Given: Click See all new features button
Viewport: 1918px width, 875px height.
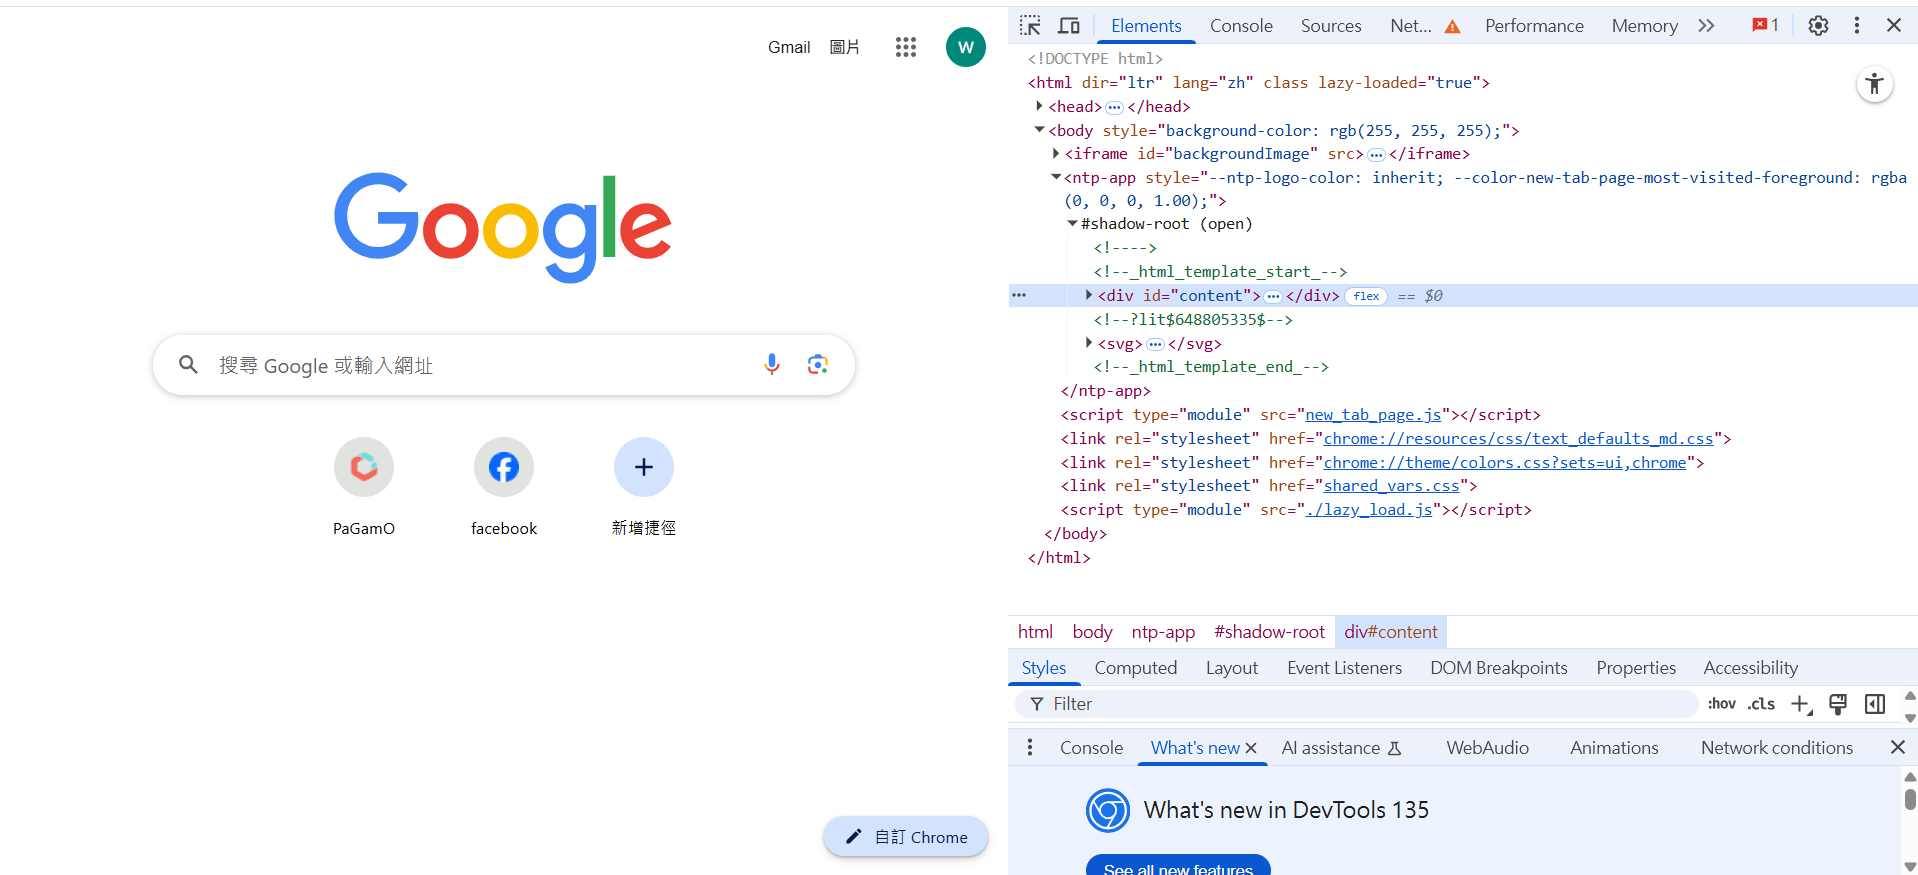Looking at the screenshot, I should click(x=1178, y=866).
